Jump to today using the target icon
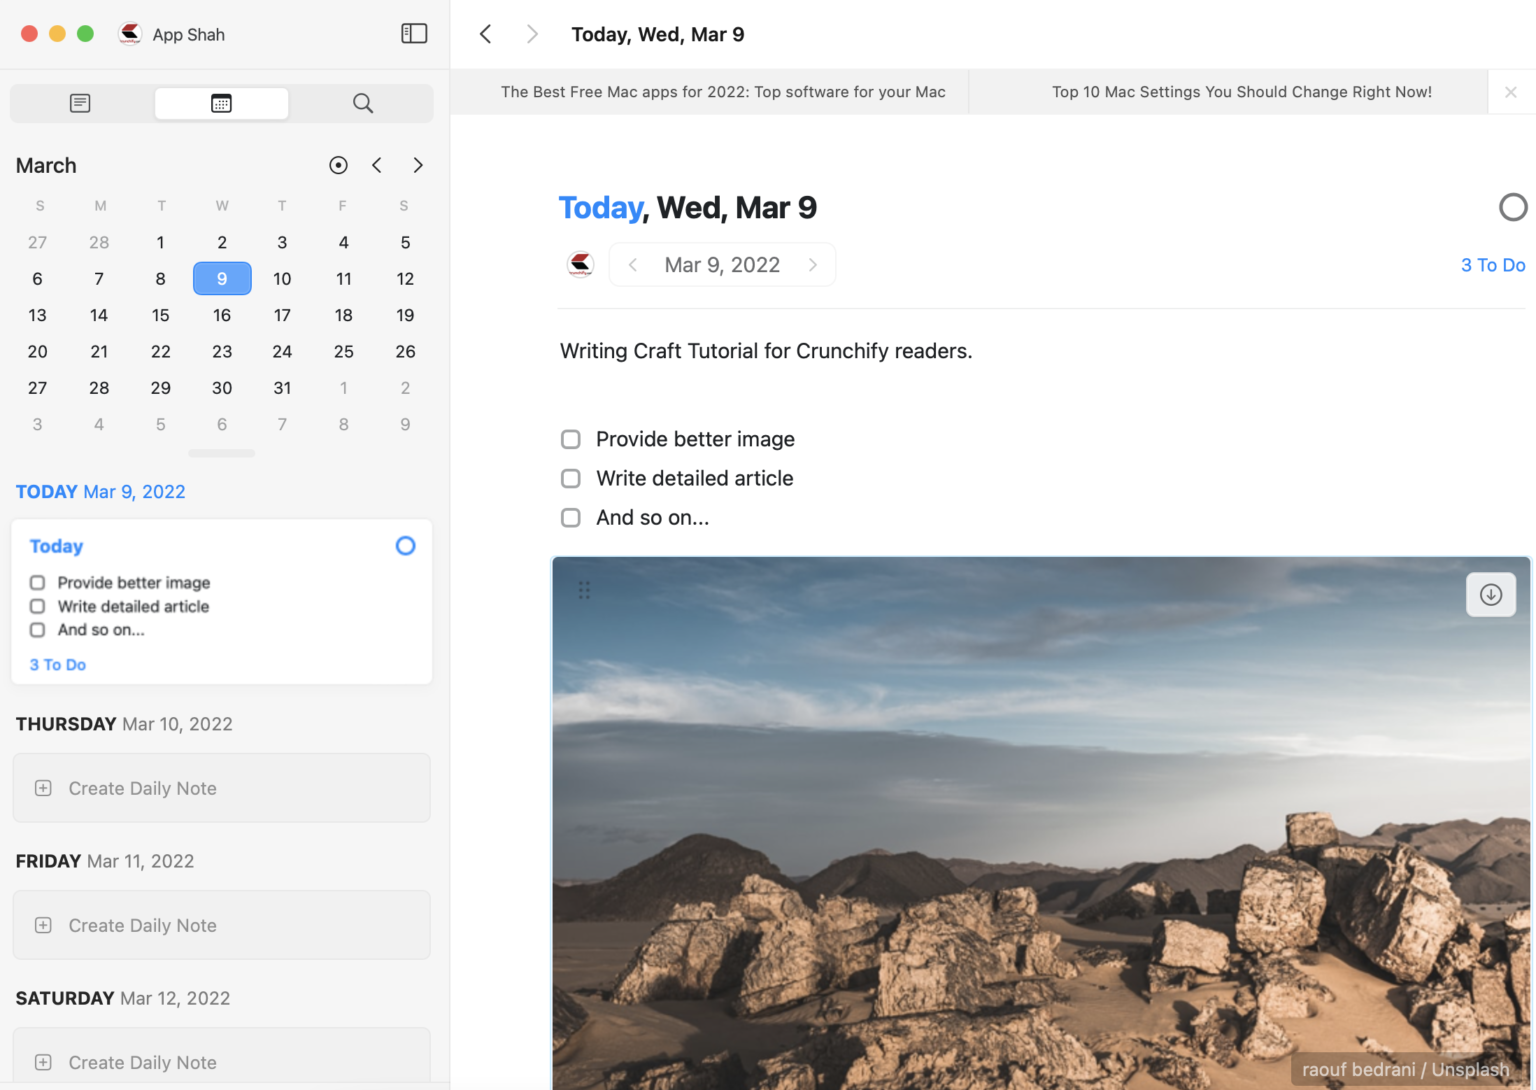 pyautogui.click(x=338, y=165)
